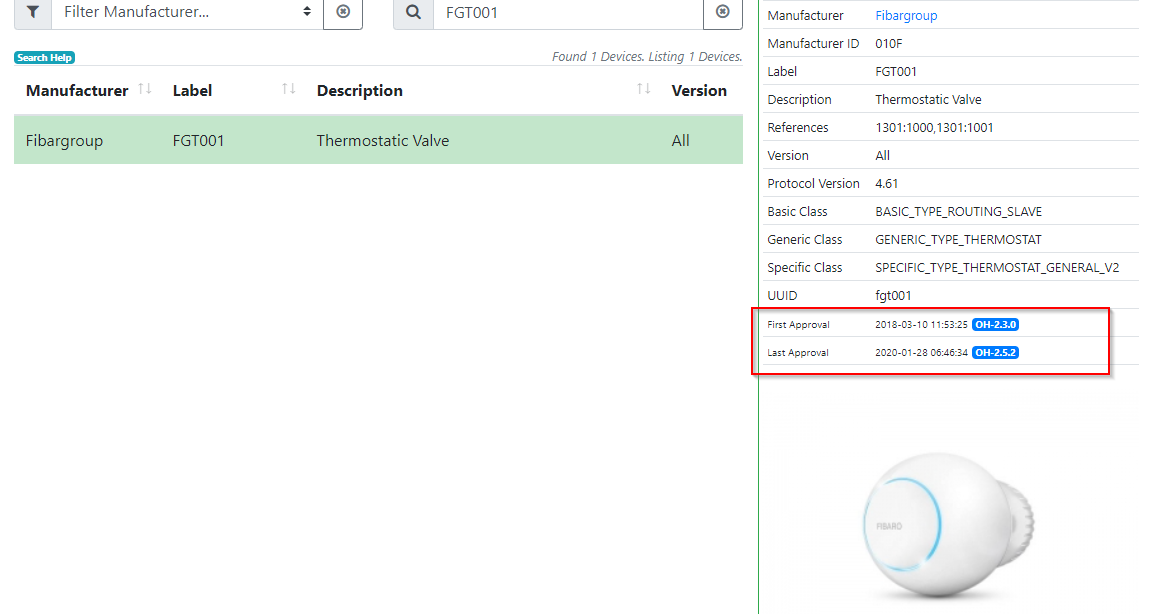The image size is (1149, 614).
Task: Click the OH-2.3.0 first approval badge
Action: tap(995, 325)
